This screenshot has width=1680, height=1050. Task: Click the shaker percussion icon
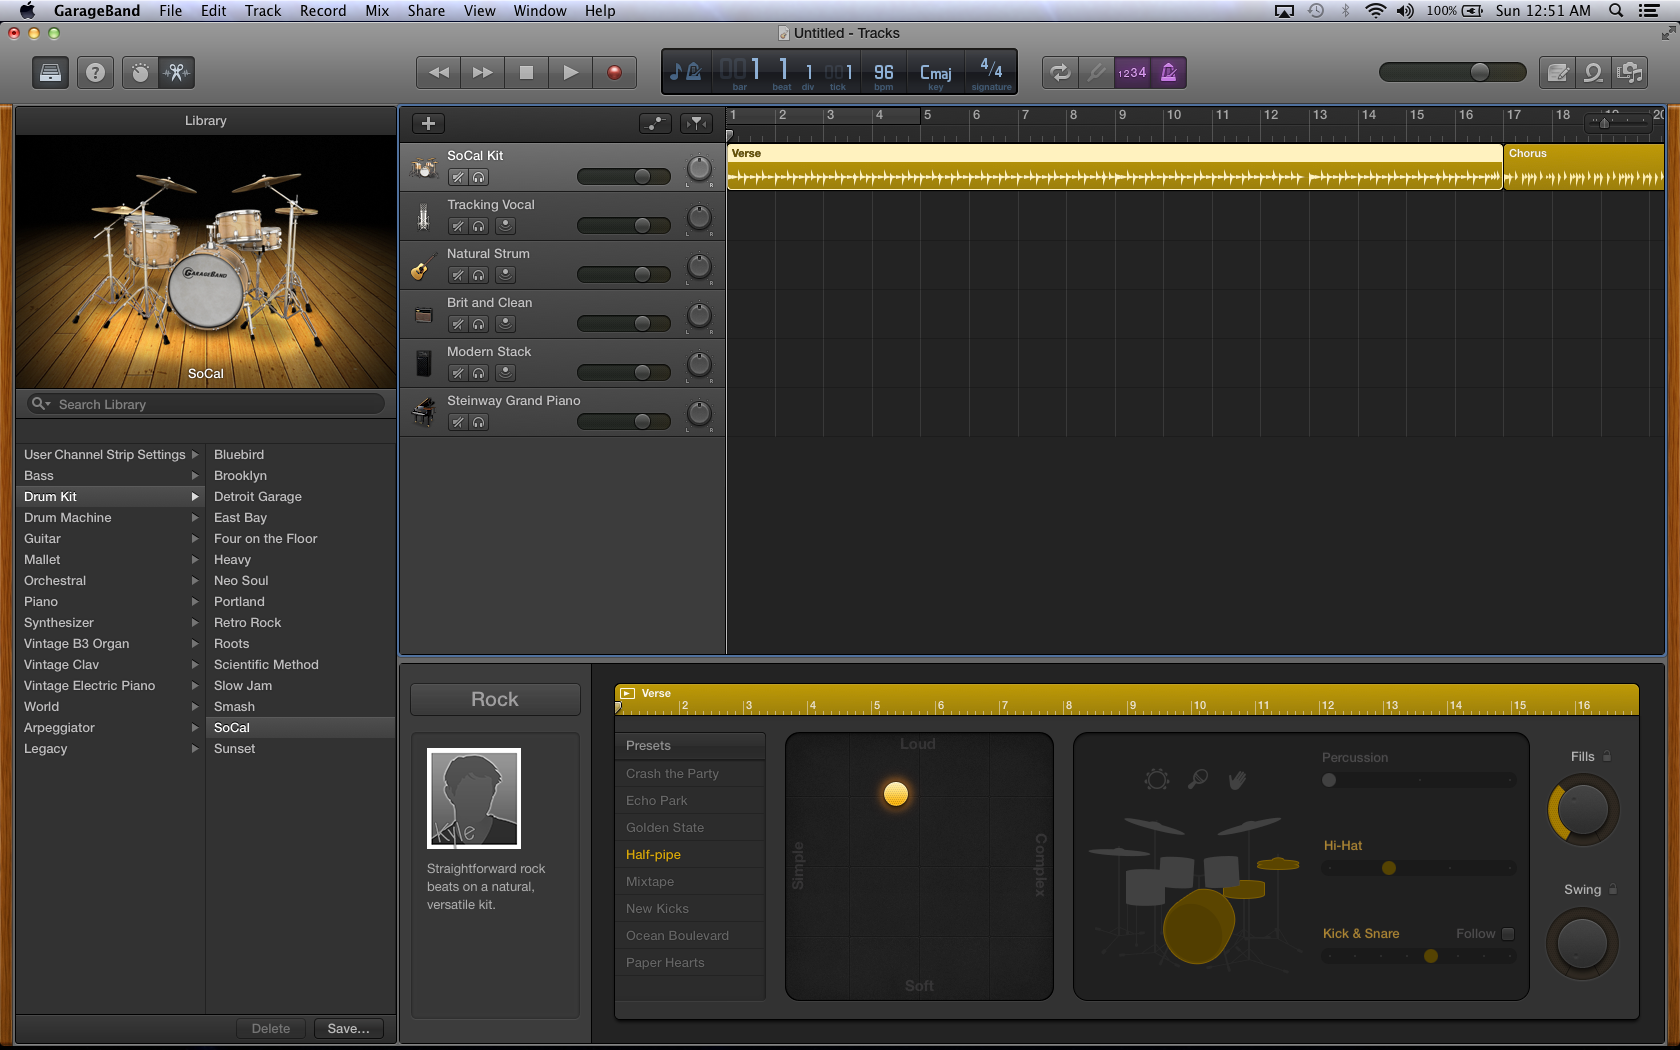tap(1197, 779)
